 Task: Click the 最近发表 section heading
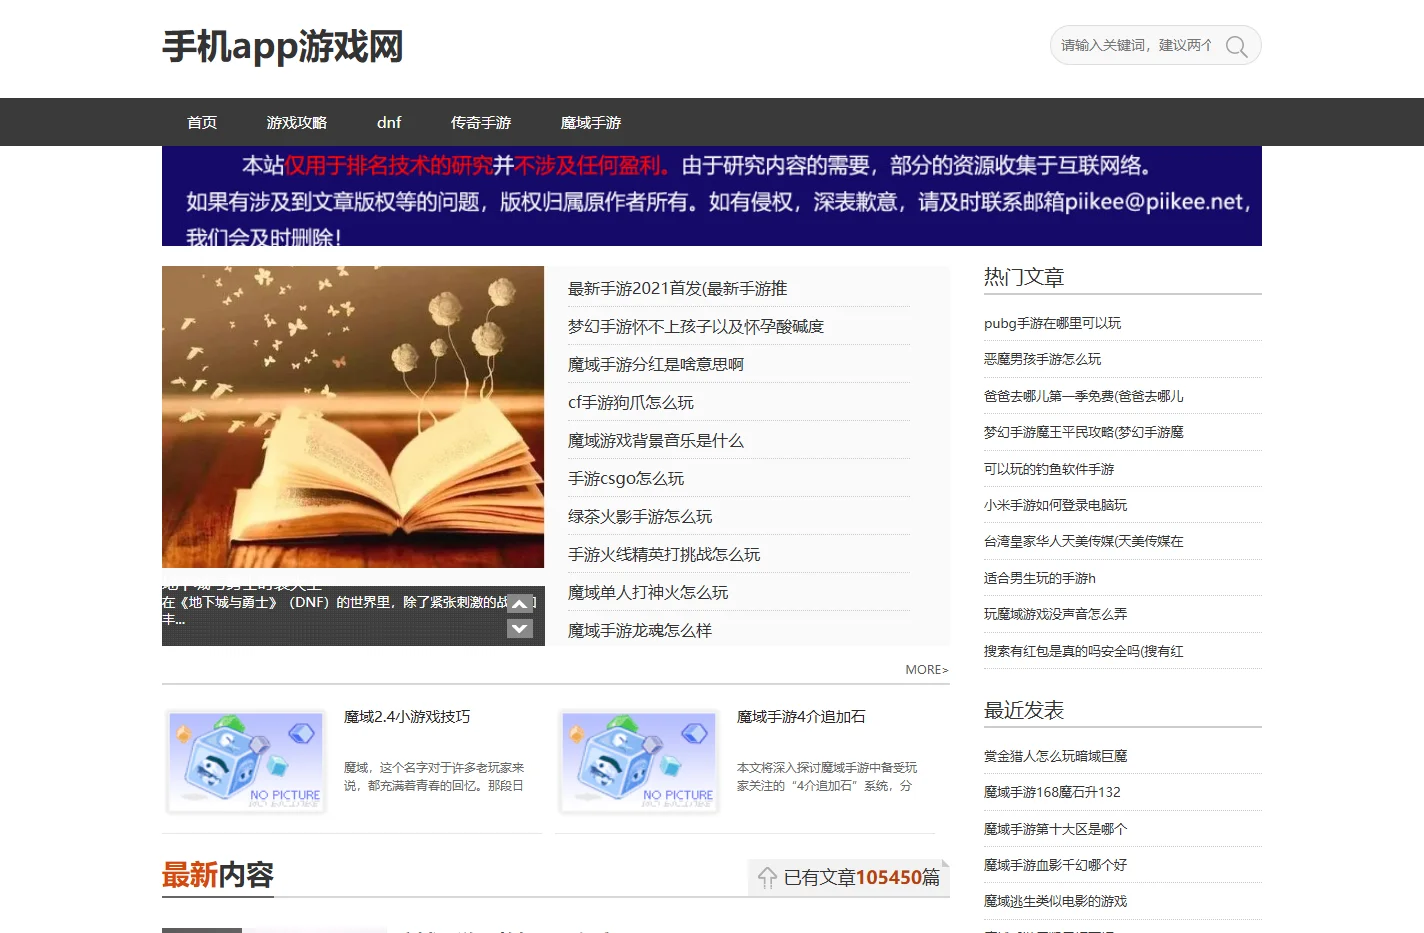coord(1024,710)
